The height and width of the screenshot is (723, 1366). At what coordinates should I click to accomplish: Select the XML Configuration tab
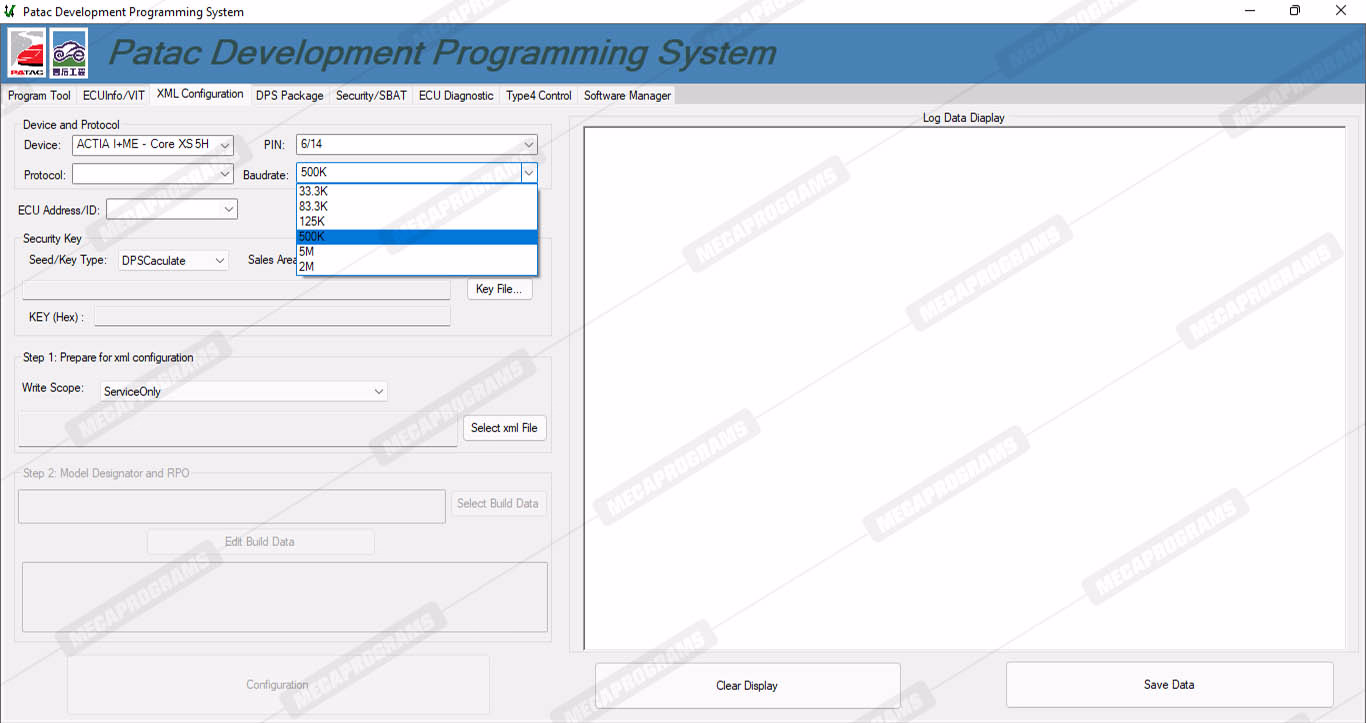[200, 94]
